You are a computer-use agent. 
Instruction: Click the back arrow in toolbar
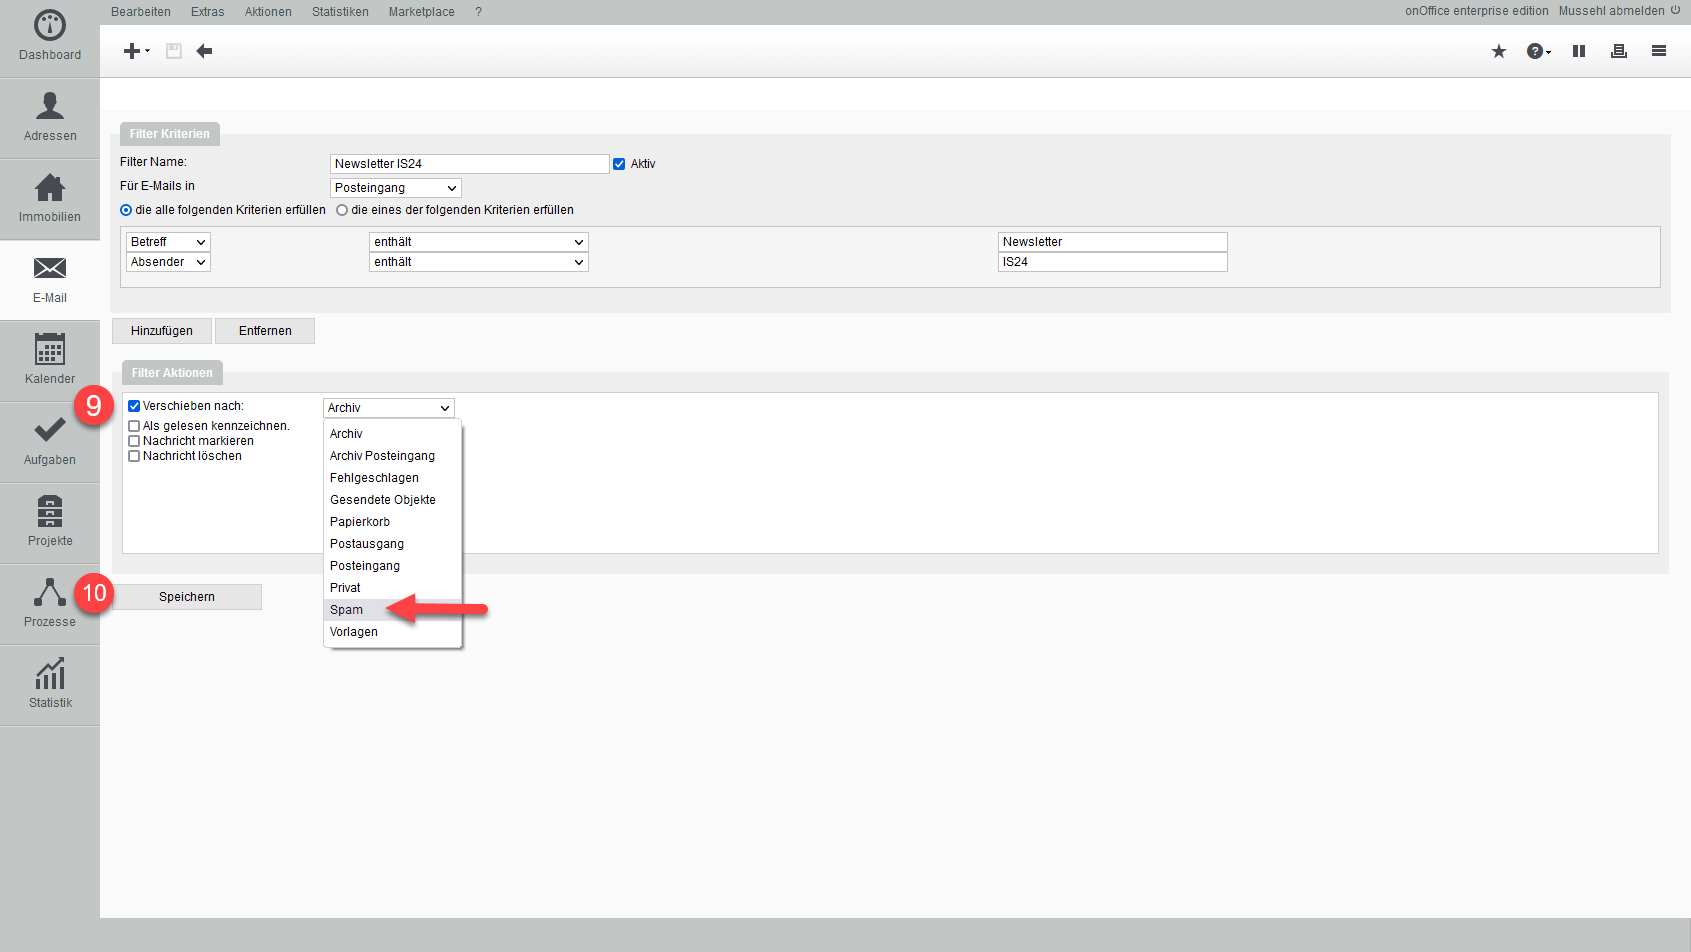point(204,51)
